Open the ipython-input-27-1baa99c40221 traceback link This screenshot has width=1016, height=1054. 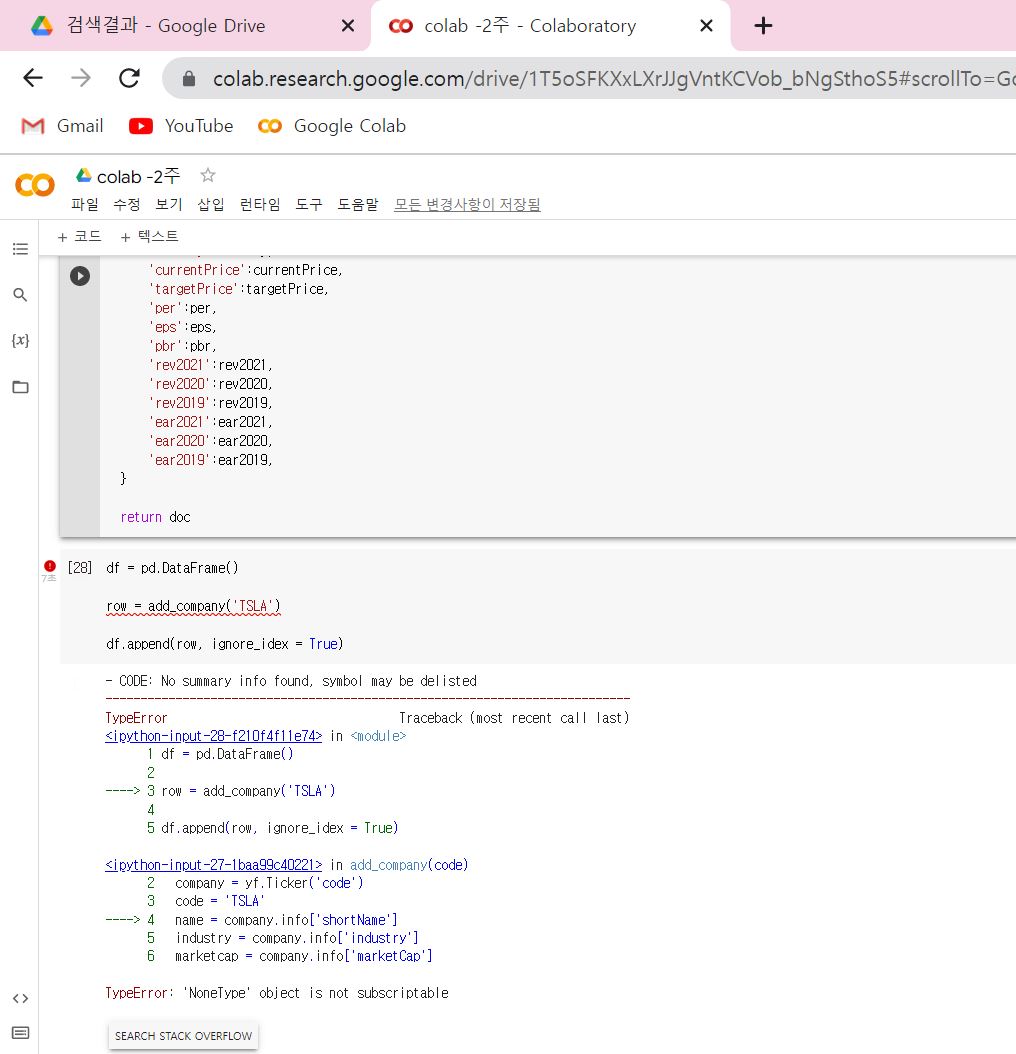[214, 865]
